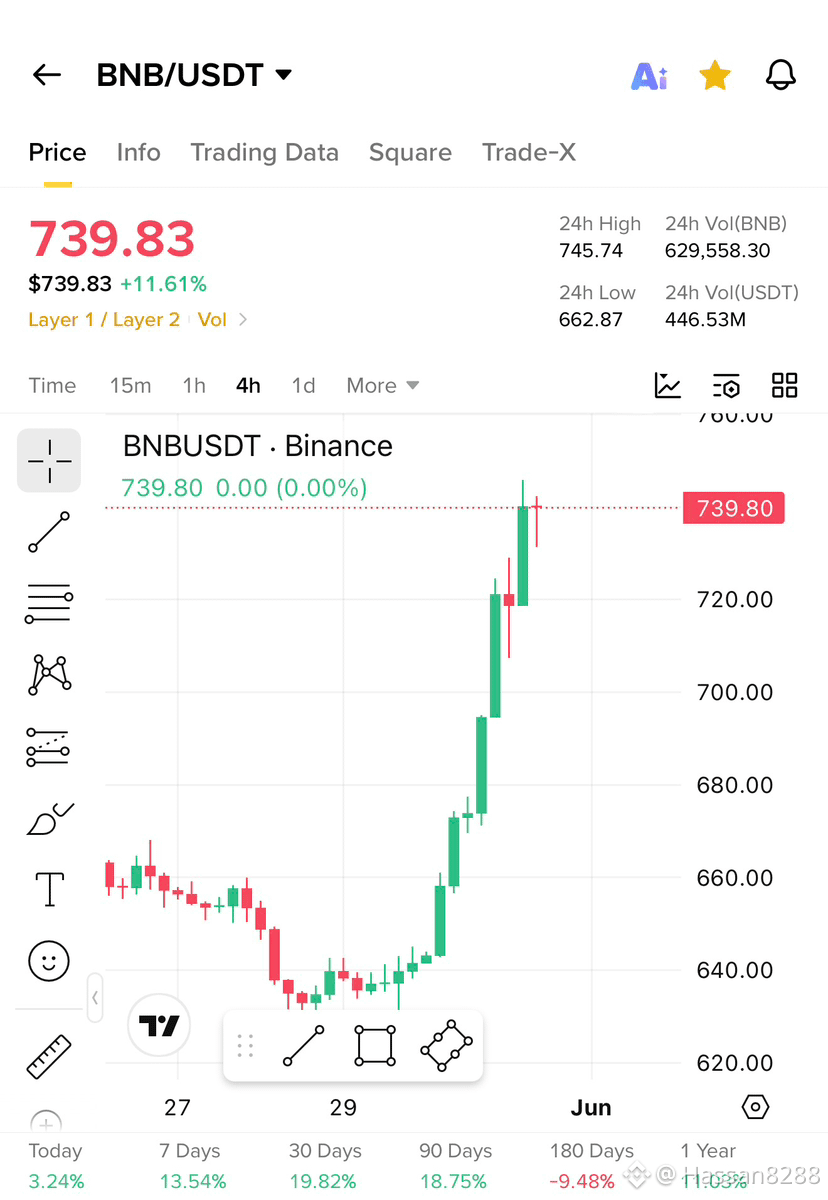Select rectangle tool in floating toolbar
This screenshot has width=828, height=1200.
pos(375,1046)
